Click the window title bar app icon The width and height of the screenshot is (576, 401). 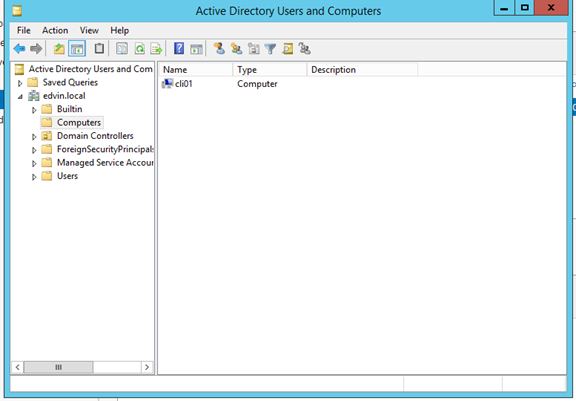17,11
